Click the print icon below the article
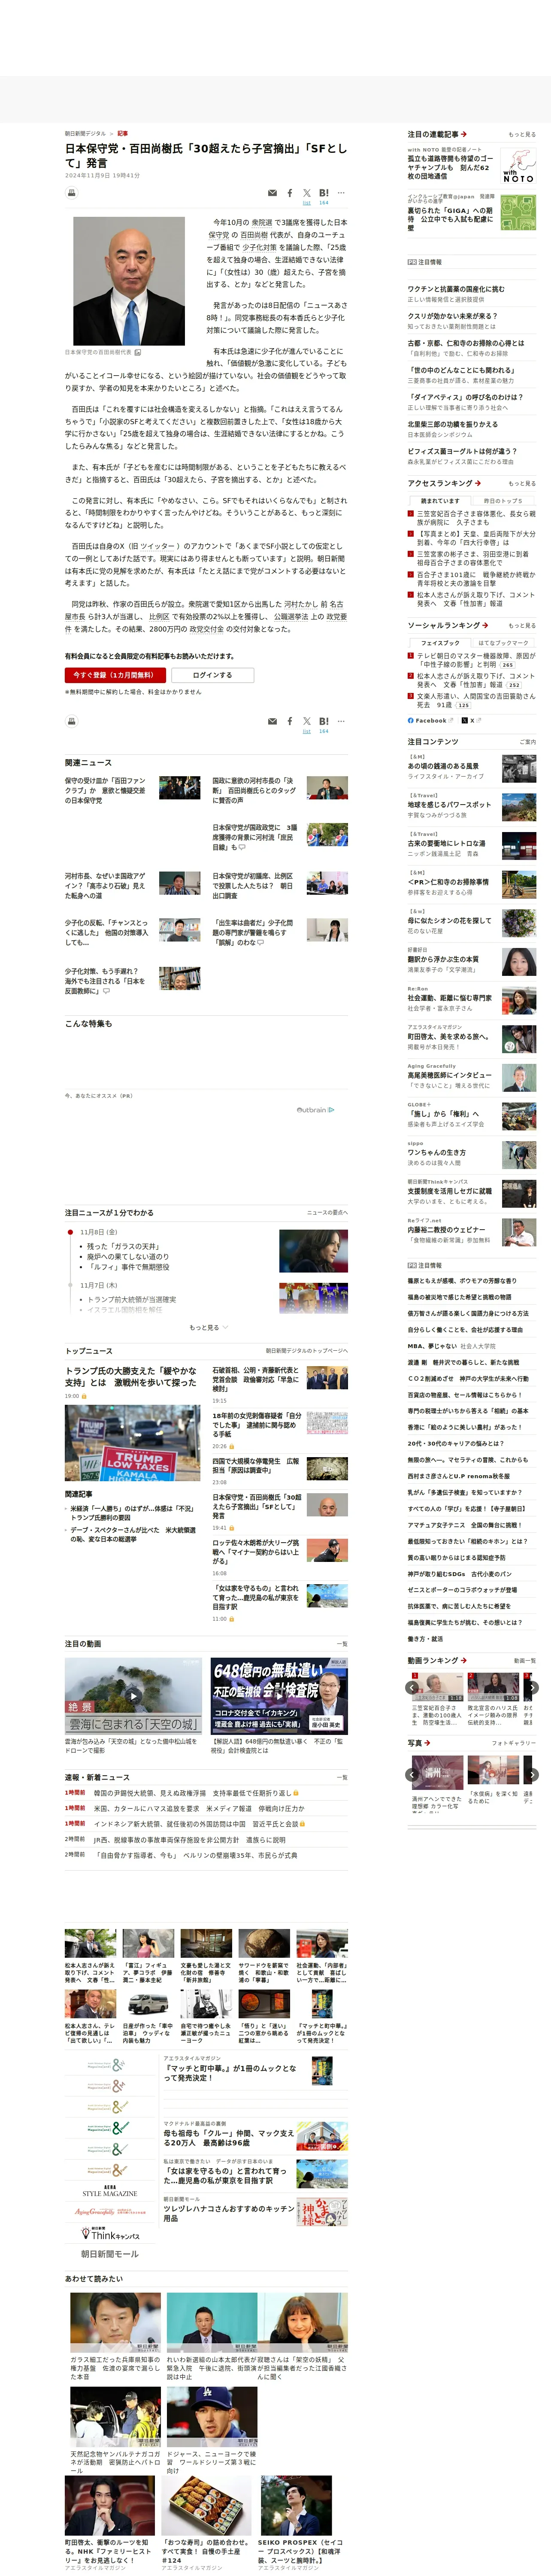 71,721
